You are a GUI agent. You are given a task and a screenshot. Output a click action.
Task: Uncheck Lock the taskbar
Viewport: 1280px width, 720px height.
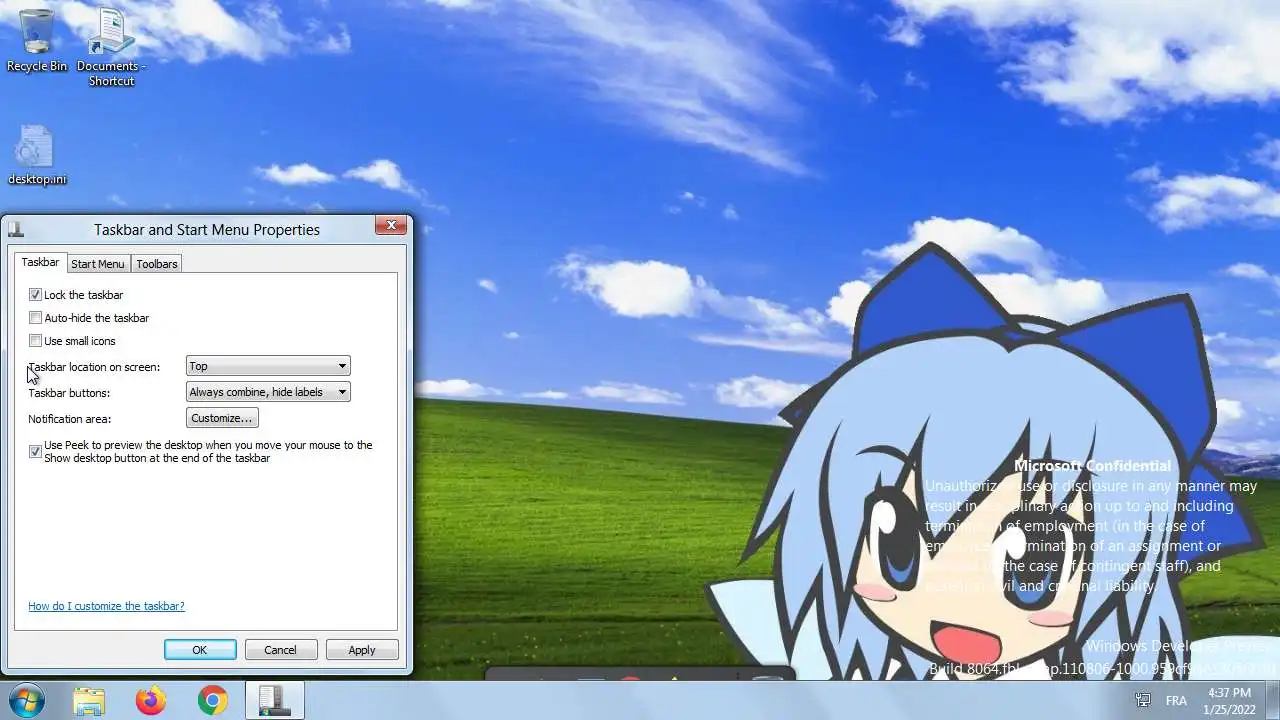coord(36,295)
